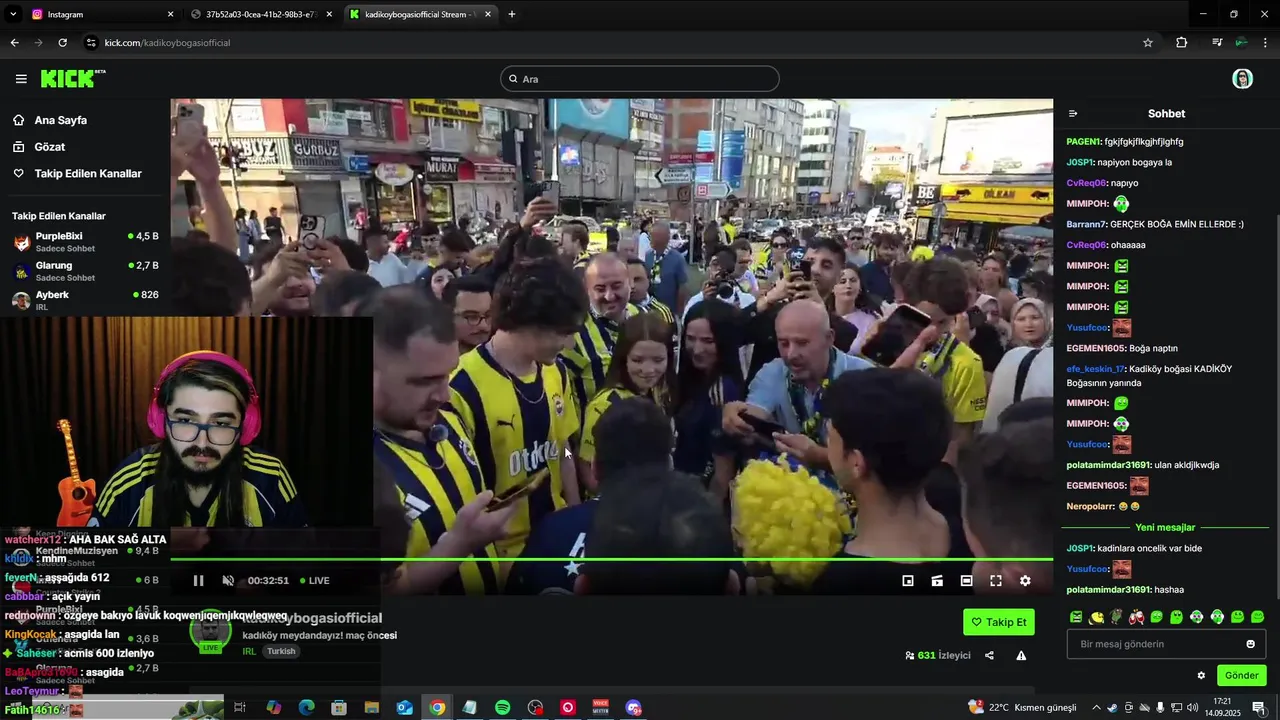
Task: Open Spotify from the taskbar
Action: (502, 707)
